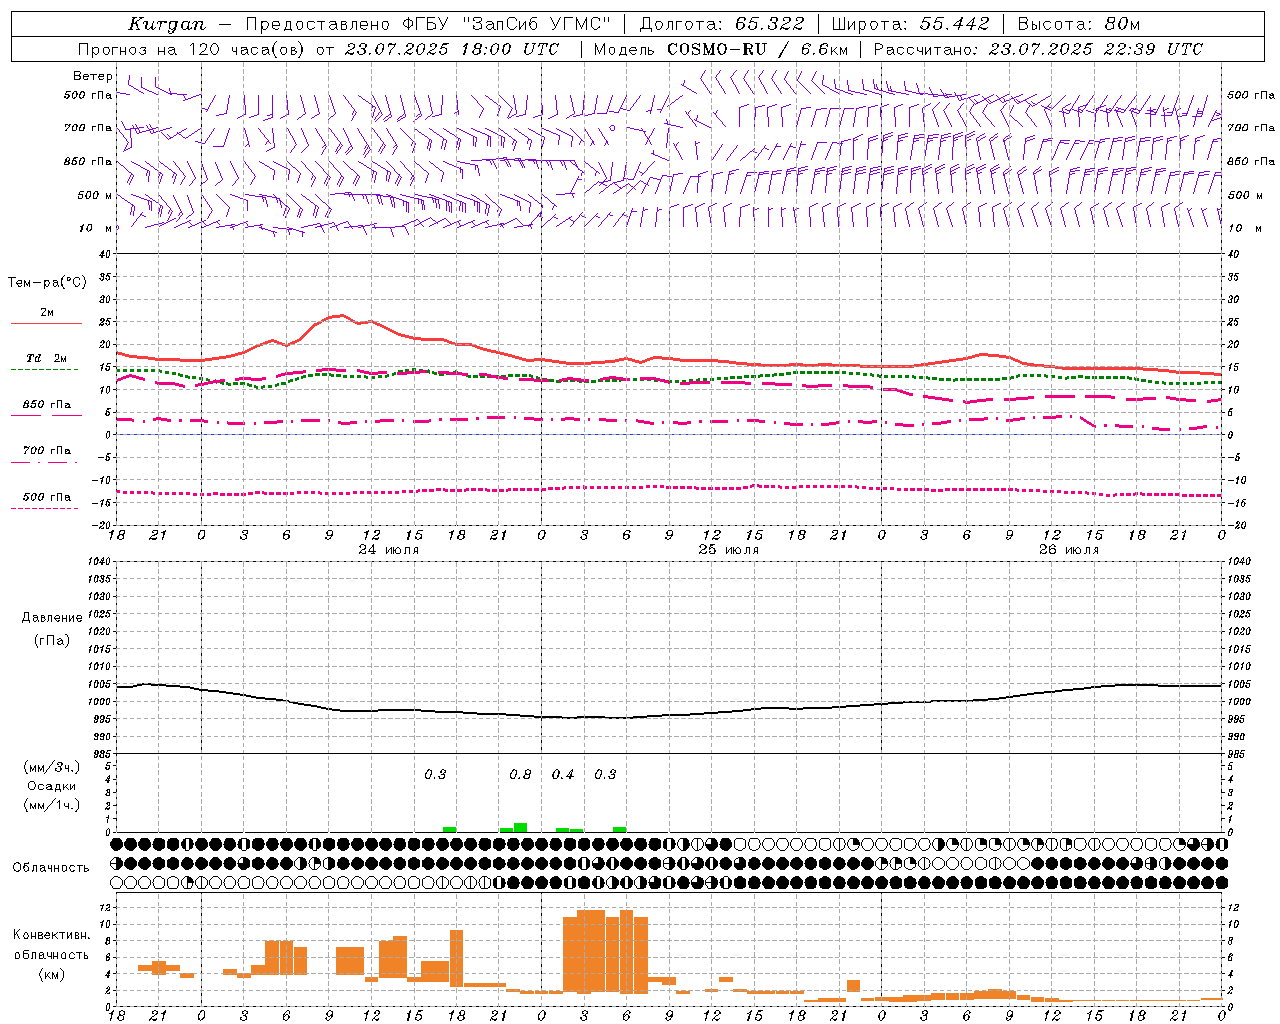Select the 700 гПа label on the left wind axis
Screen dimensions: 1280x1024
pyautogui.click(x=88, y=128)
